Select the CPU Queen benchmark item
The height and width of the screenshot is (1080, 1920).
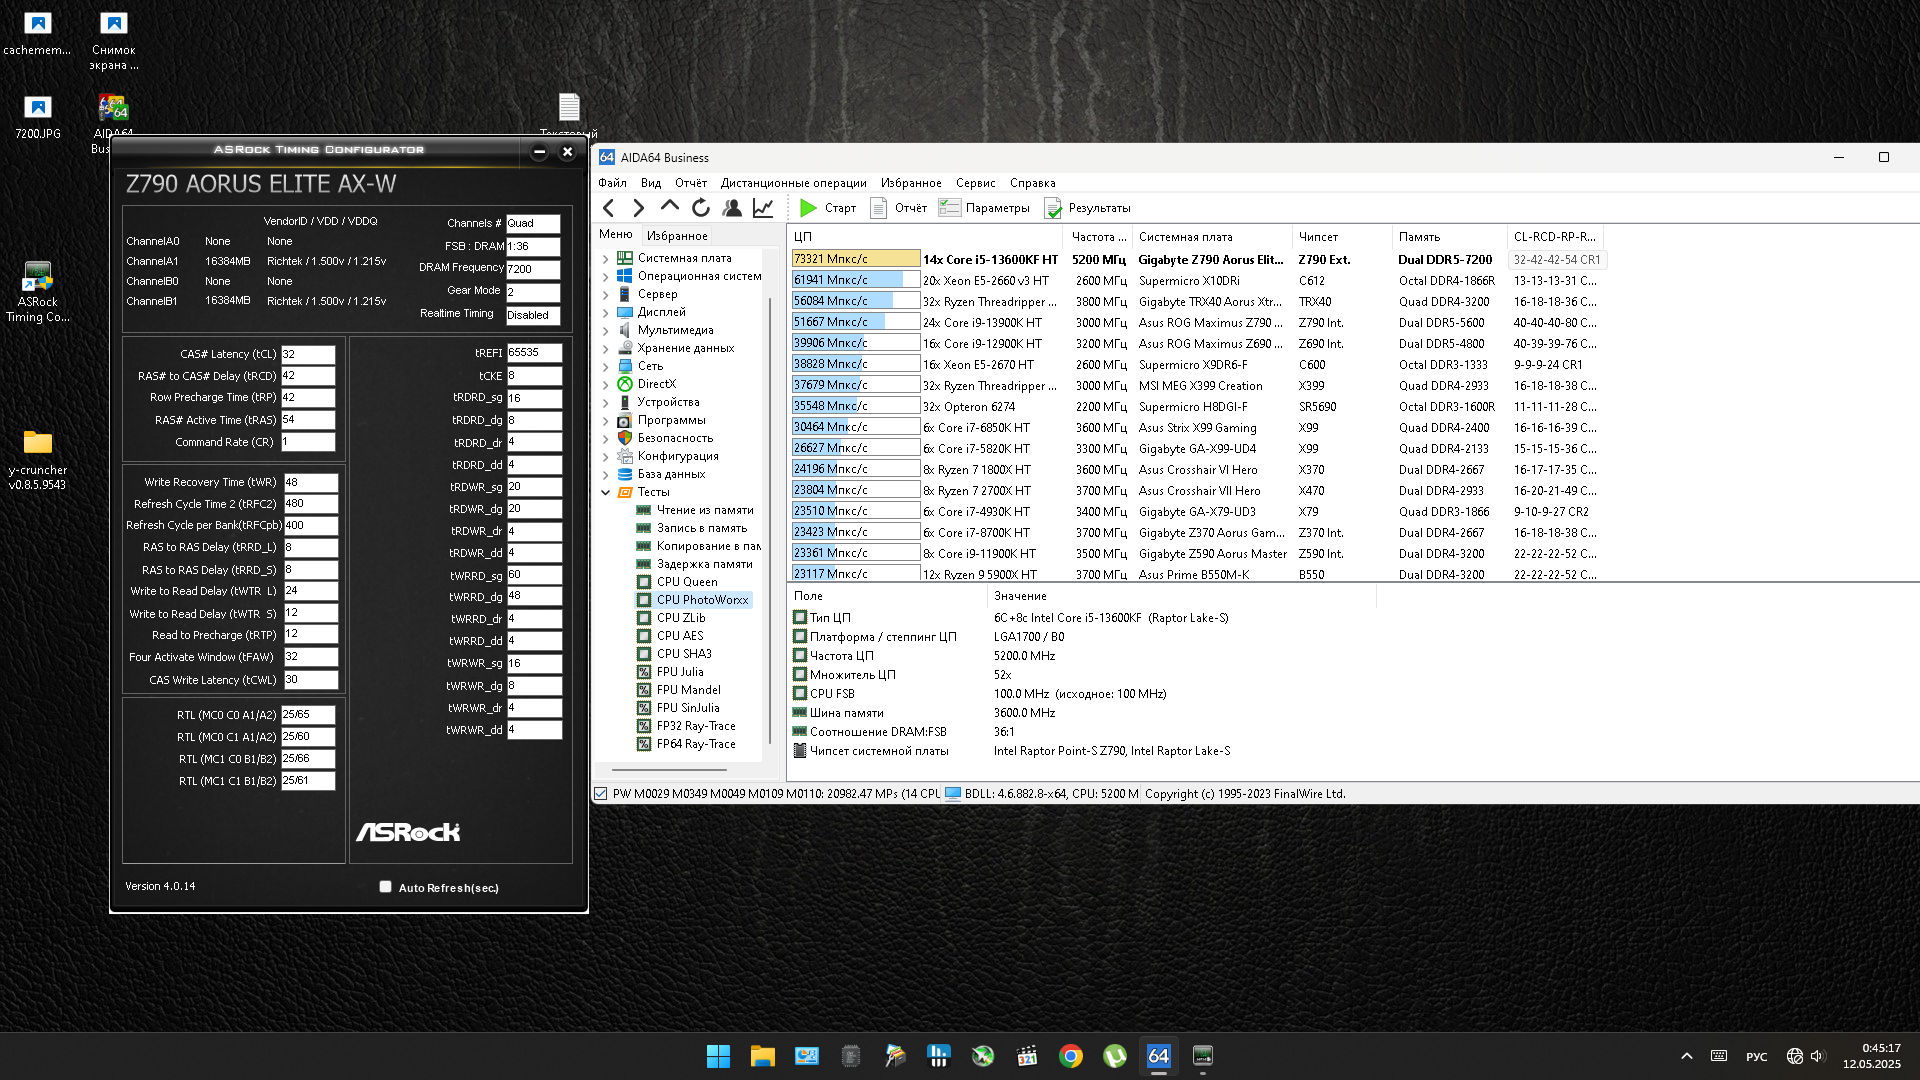pos(686,582)
